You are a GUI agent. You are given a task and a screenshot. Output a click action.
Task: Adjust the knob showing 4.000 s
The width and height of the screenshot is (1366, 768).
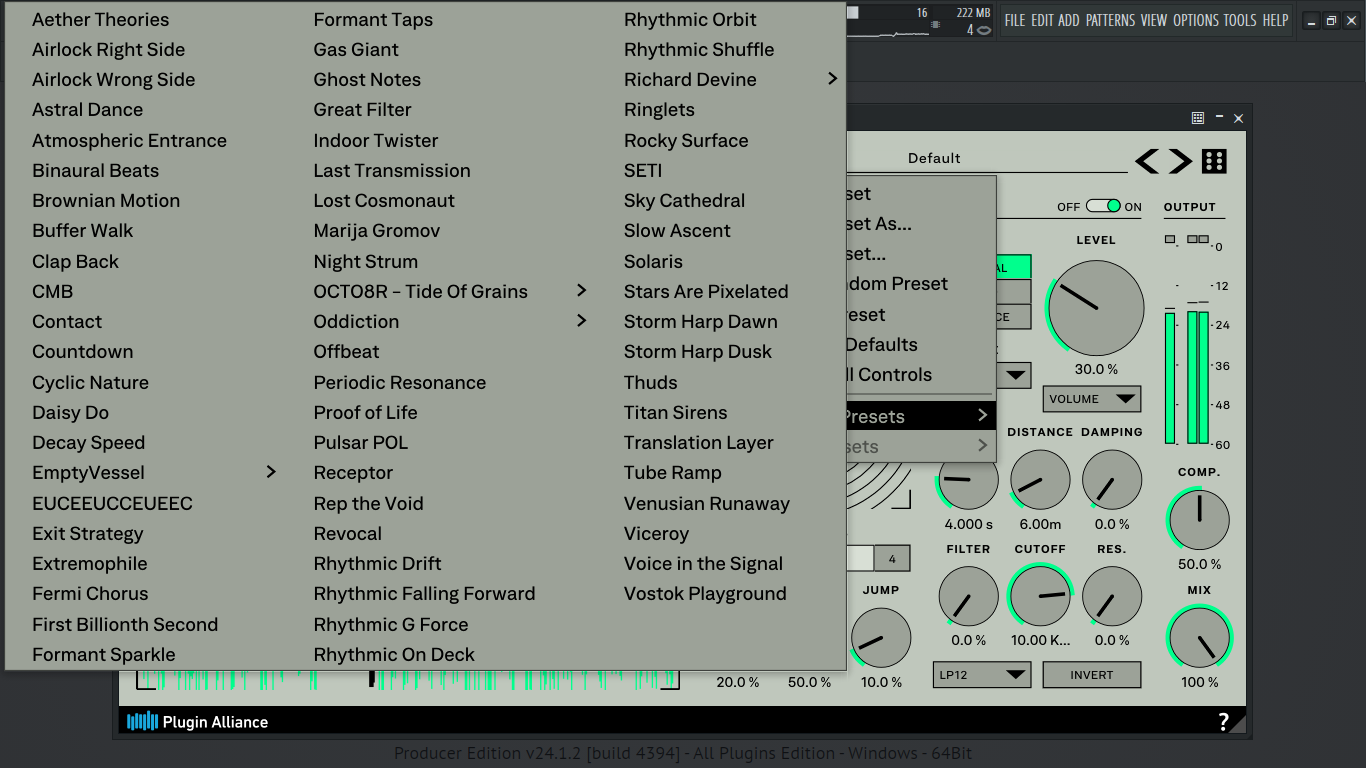[968, 480]
